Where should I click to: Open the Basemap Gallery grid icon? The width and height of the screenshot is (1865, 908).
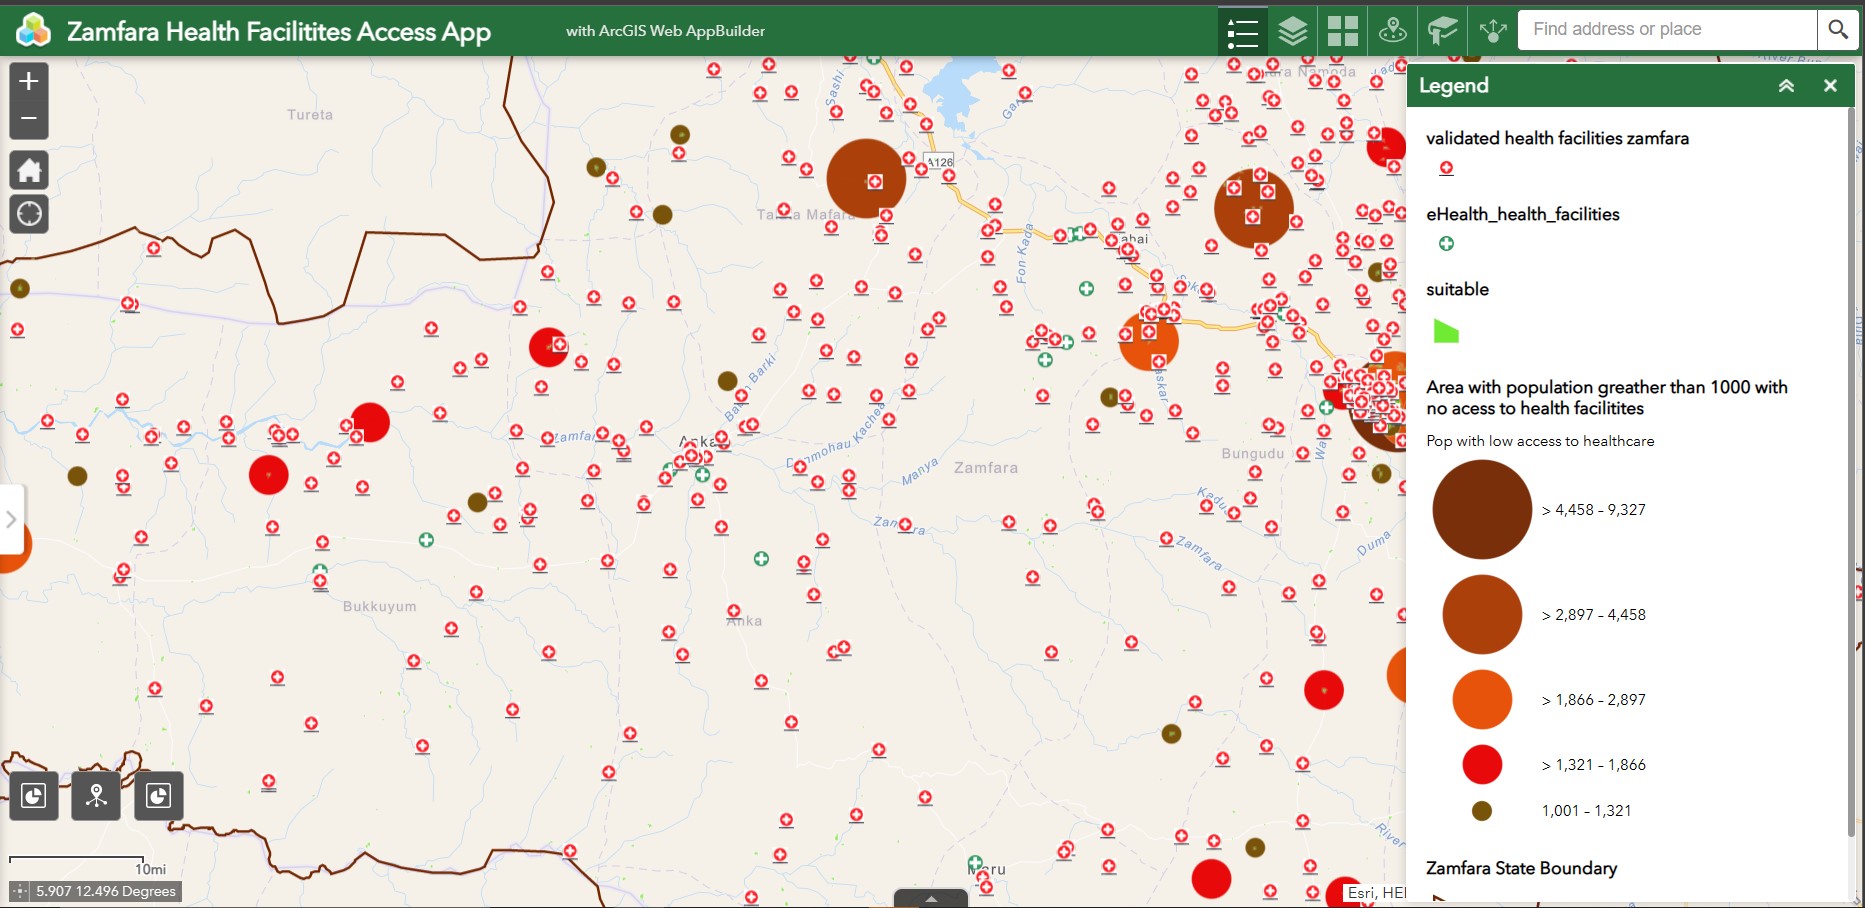[x=1342, y=31]
